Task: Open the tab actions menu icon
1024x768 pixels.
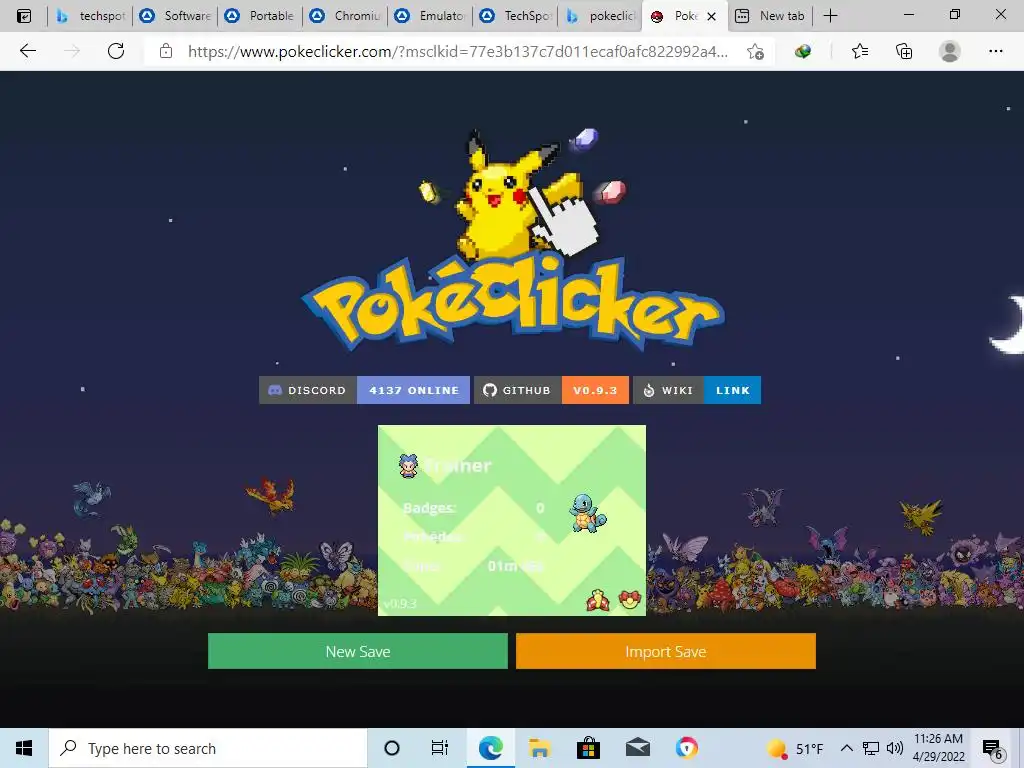Action: (x=24, y=16)
